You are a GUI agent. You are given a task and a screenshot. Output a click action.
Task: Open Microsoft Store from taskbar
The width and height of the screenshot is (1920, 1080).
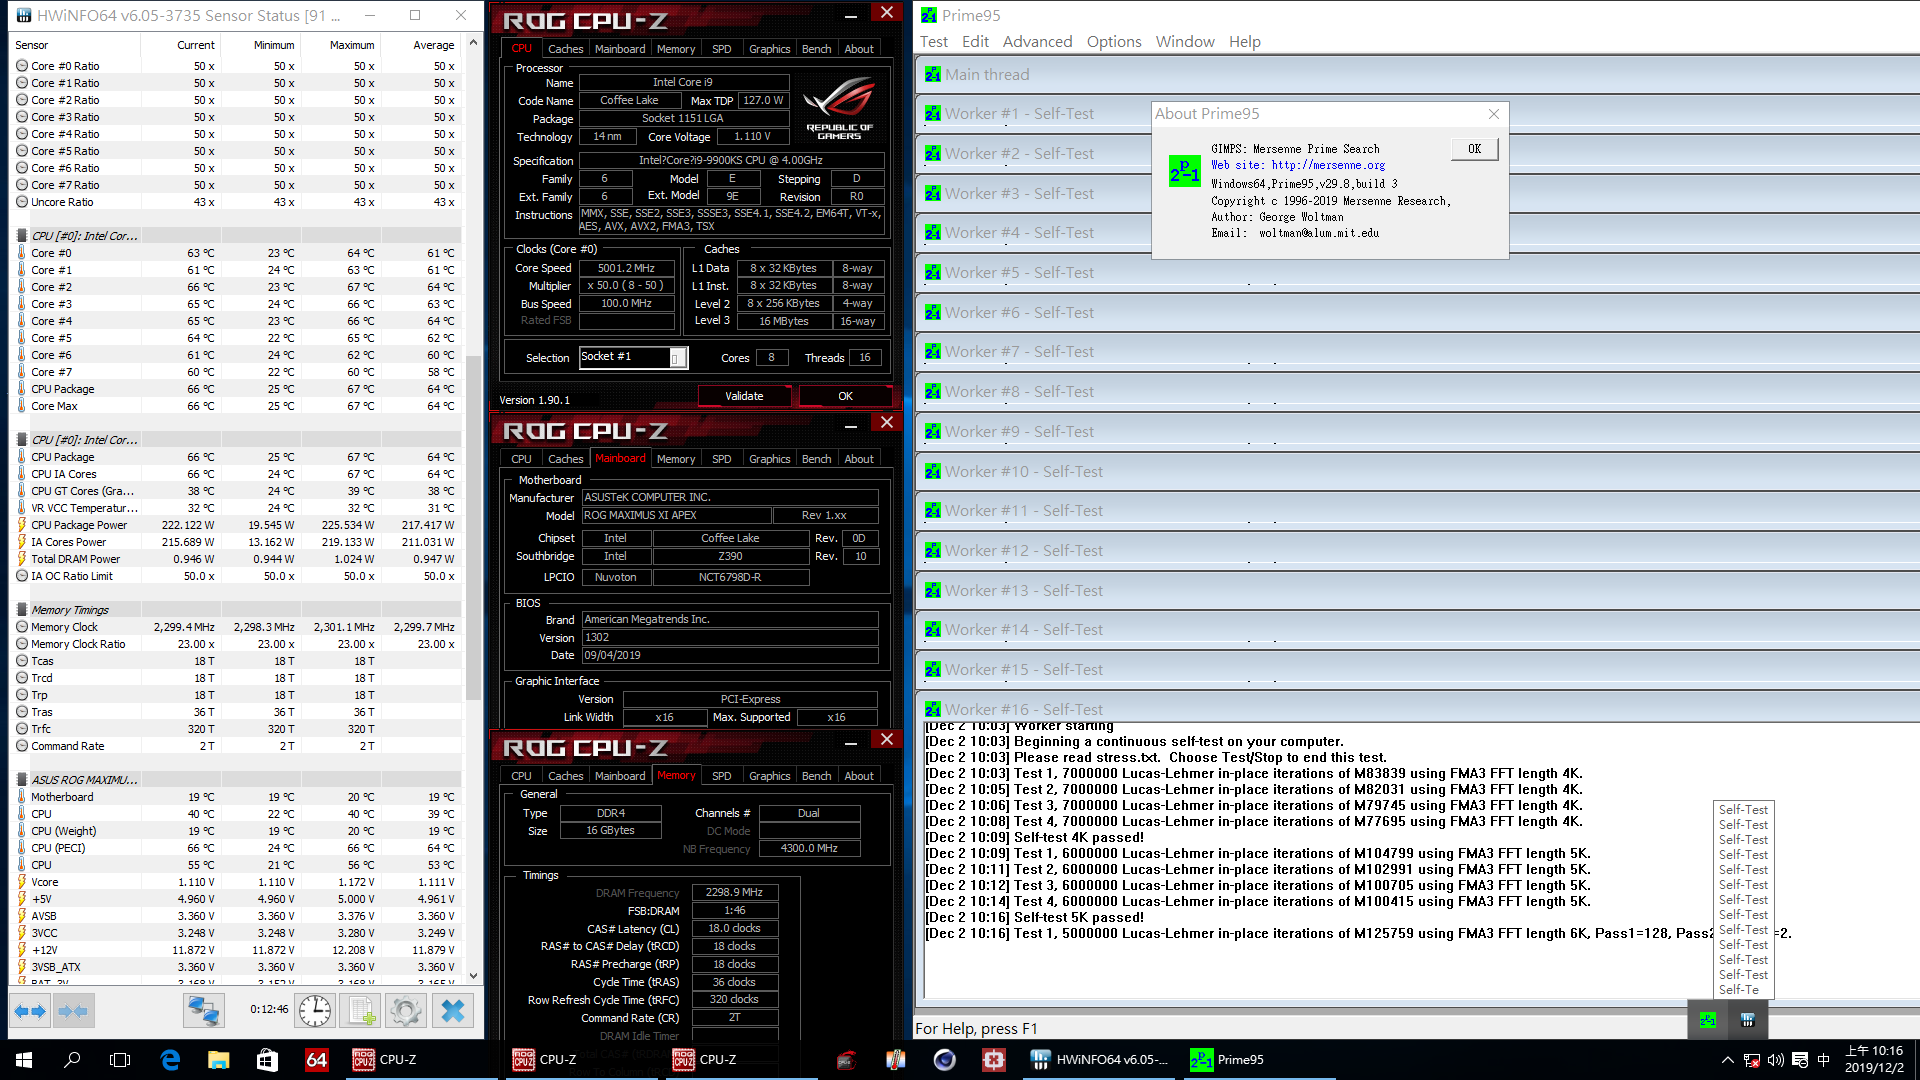pos(267,1060)
